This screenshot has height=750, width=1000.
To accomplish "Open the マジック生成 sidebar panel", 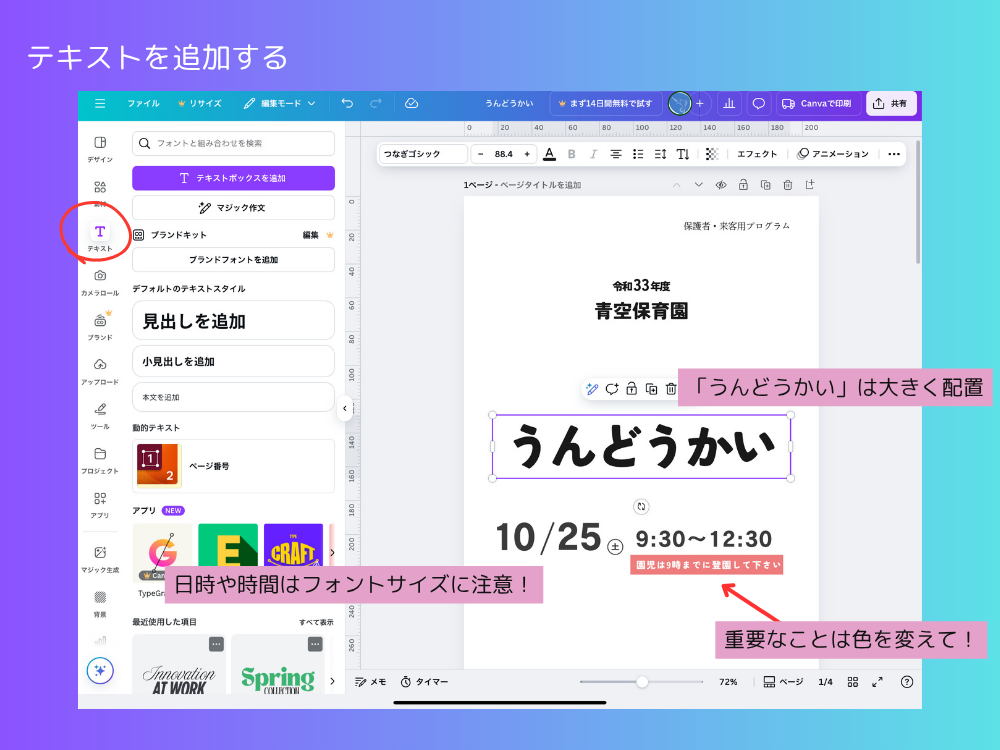I will (x=100, y=559).
